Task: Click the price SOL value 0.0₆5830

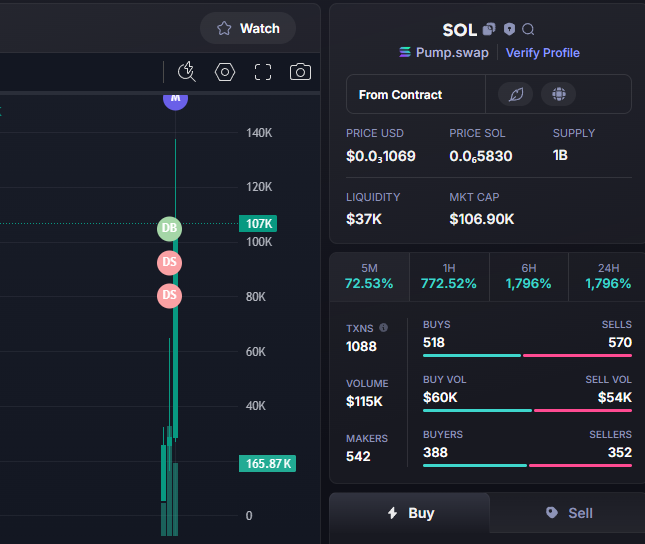Action: coord(481,156)
